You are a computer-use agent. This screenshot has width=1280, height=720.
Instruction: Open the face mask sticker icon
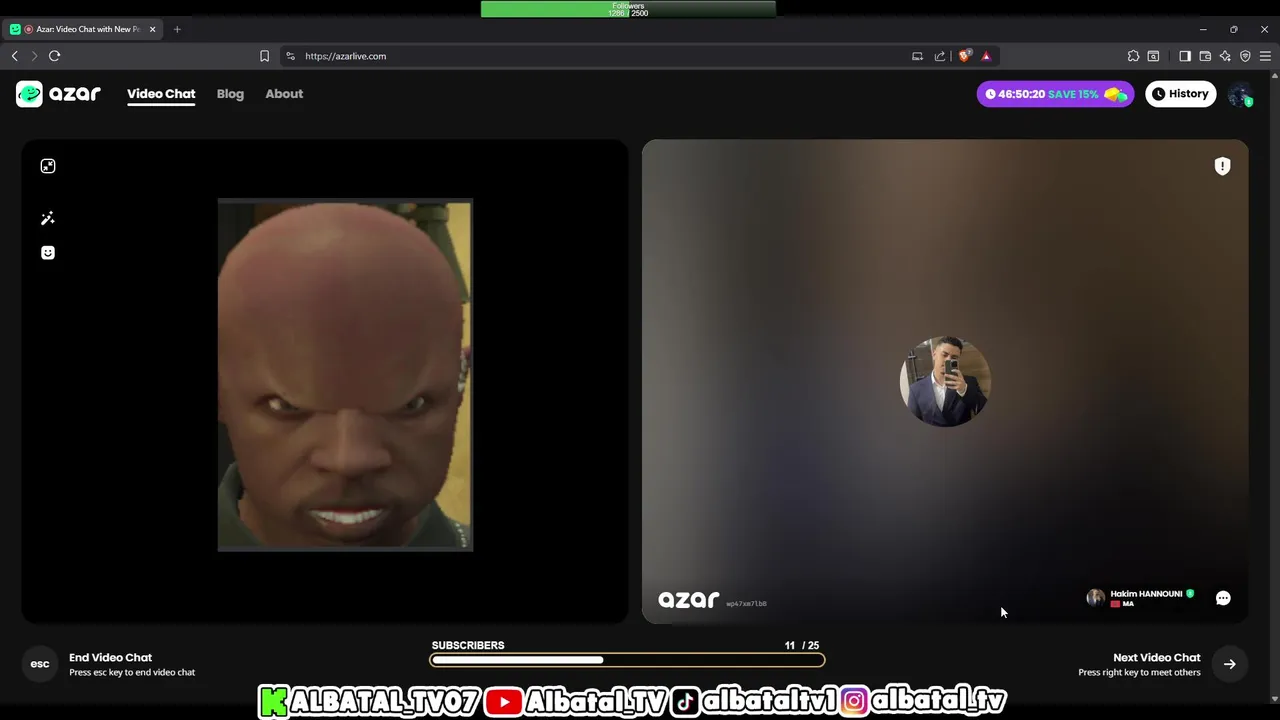[48, 253]
